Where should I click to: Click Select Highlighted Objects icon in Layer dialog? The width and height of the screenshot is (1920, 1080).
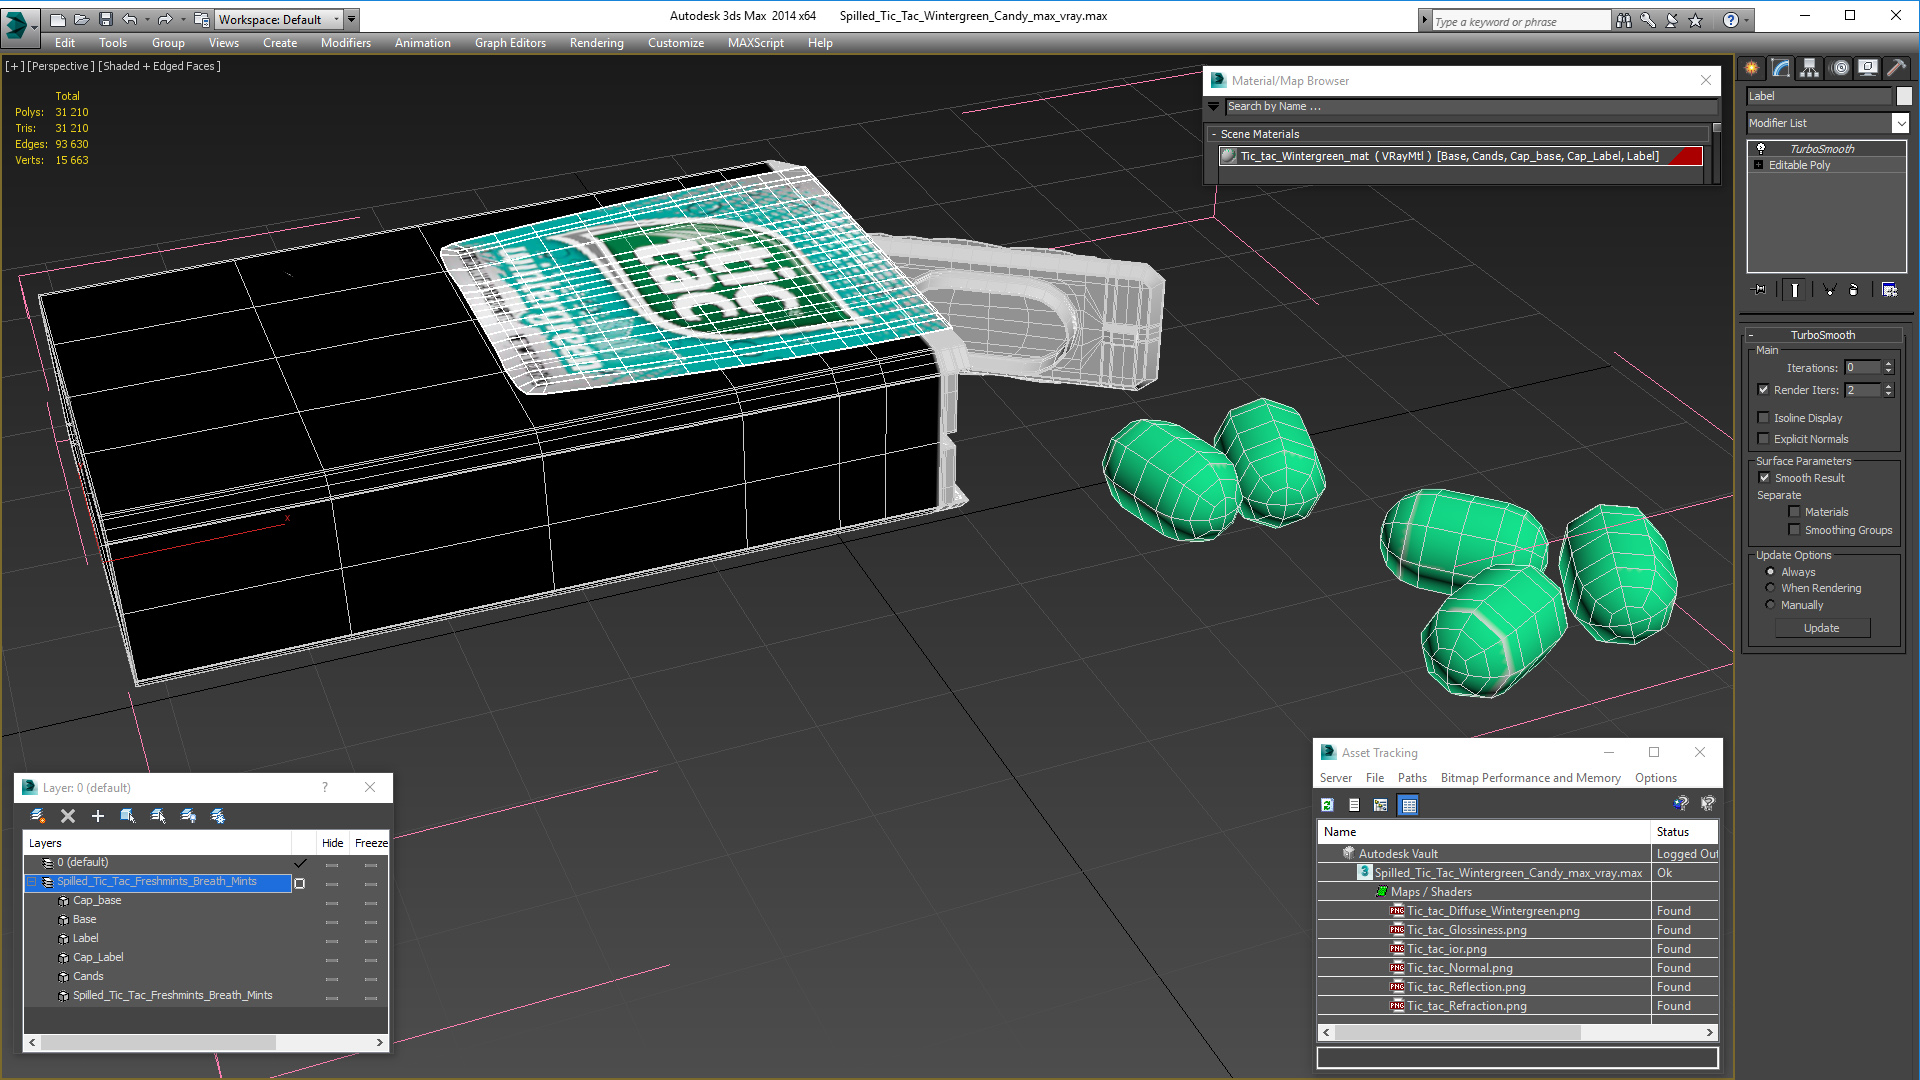(x=128, y=816)
